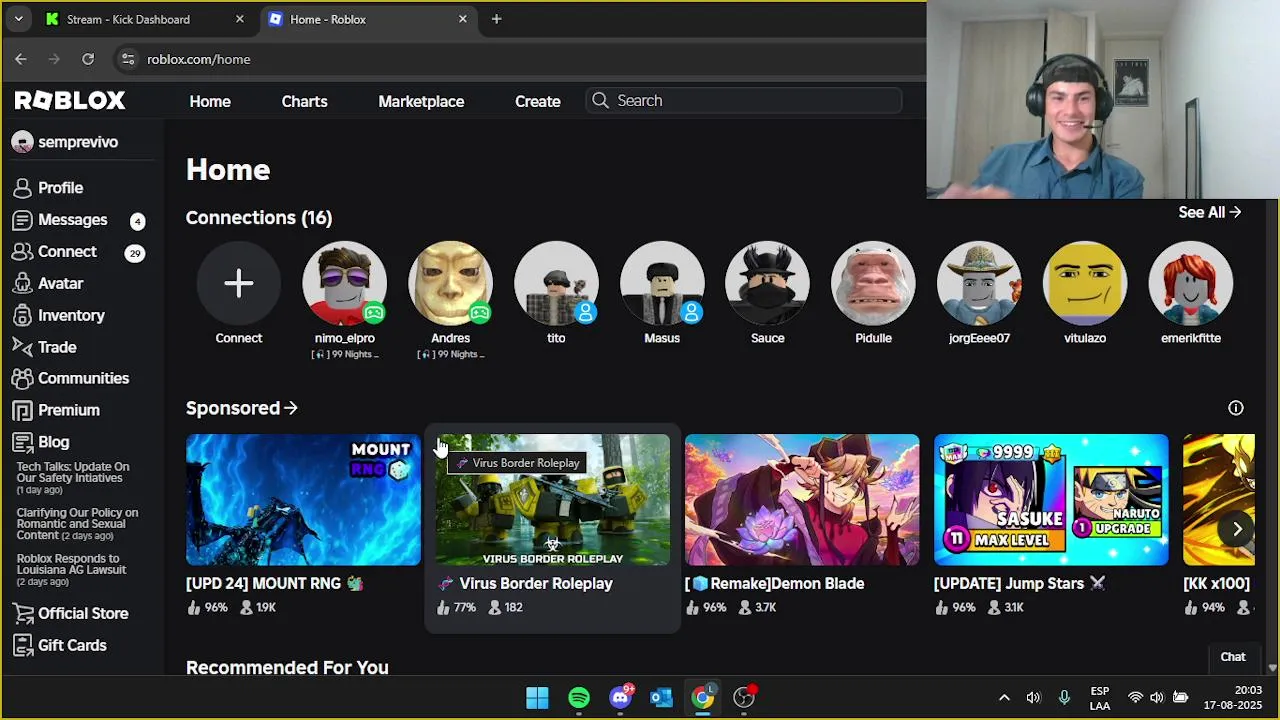Open tab search dropdown arrow
The height and width of the screenshot is (720, 1280).
[x=18, y=19]
